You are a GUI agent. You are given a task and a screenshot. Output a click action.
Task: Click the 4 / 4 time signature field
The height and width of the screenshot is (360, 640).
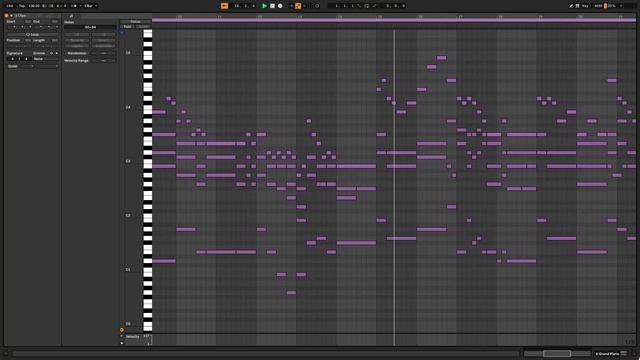61,6
